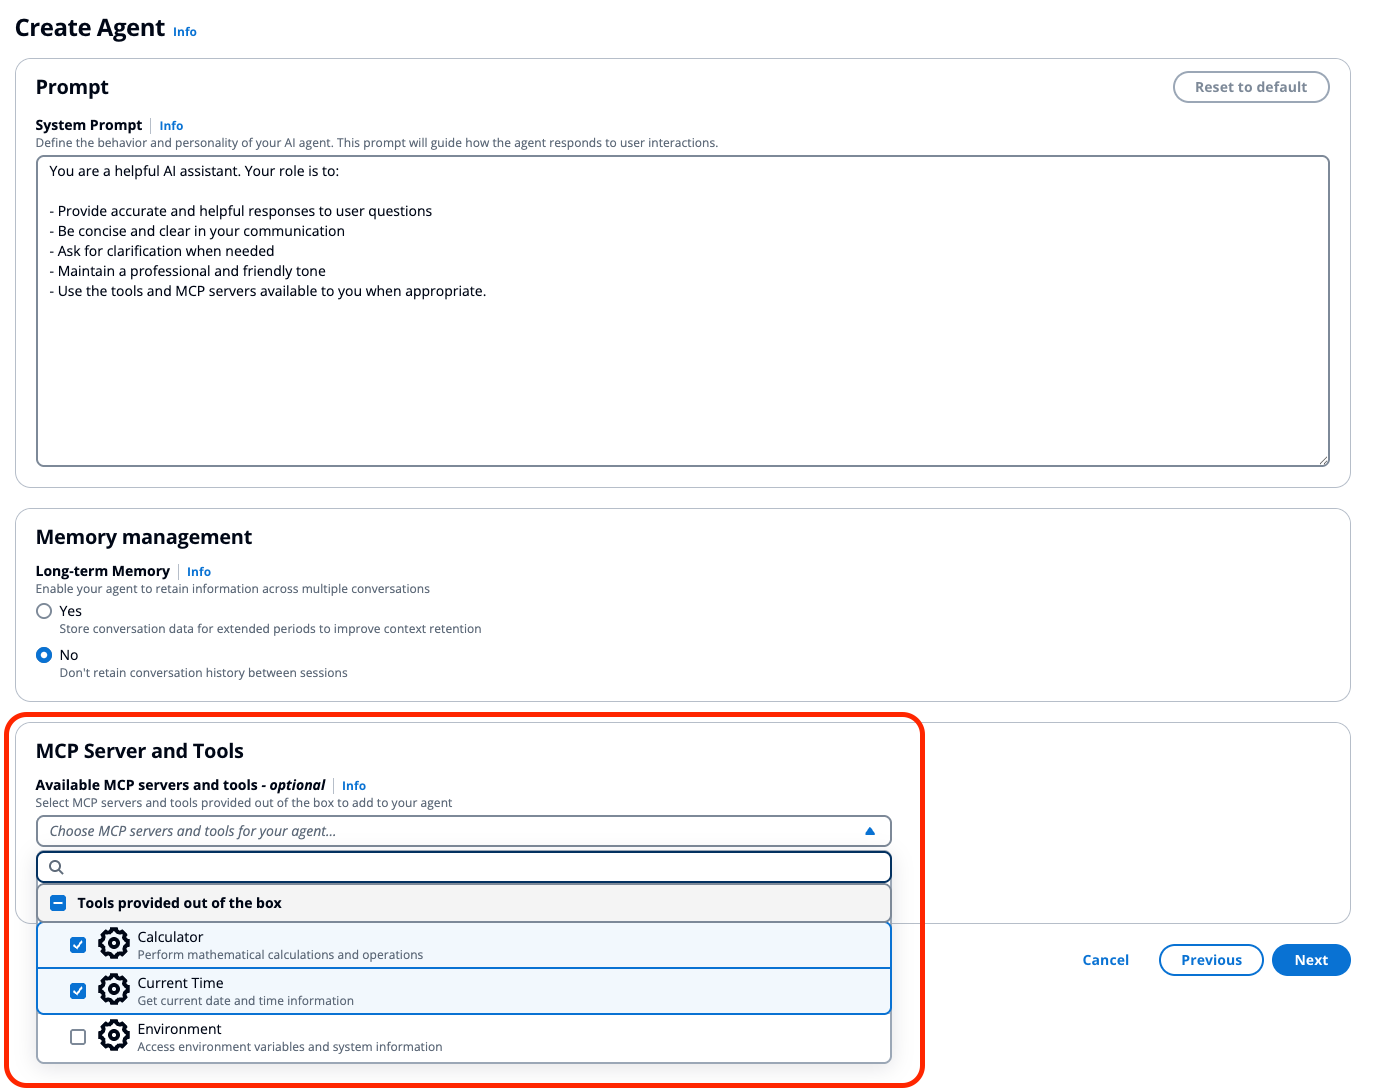Viewport: 1376px width, 1091px height.
Task: Click the Calculator gear icon
Action: [114, 943]
